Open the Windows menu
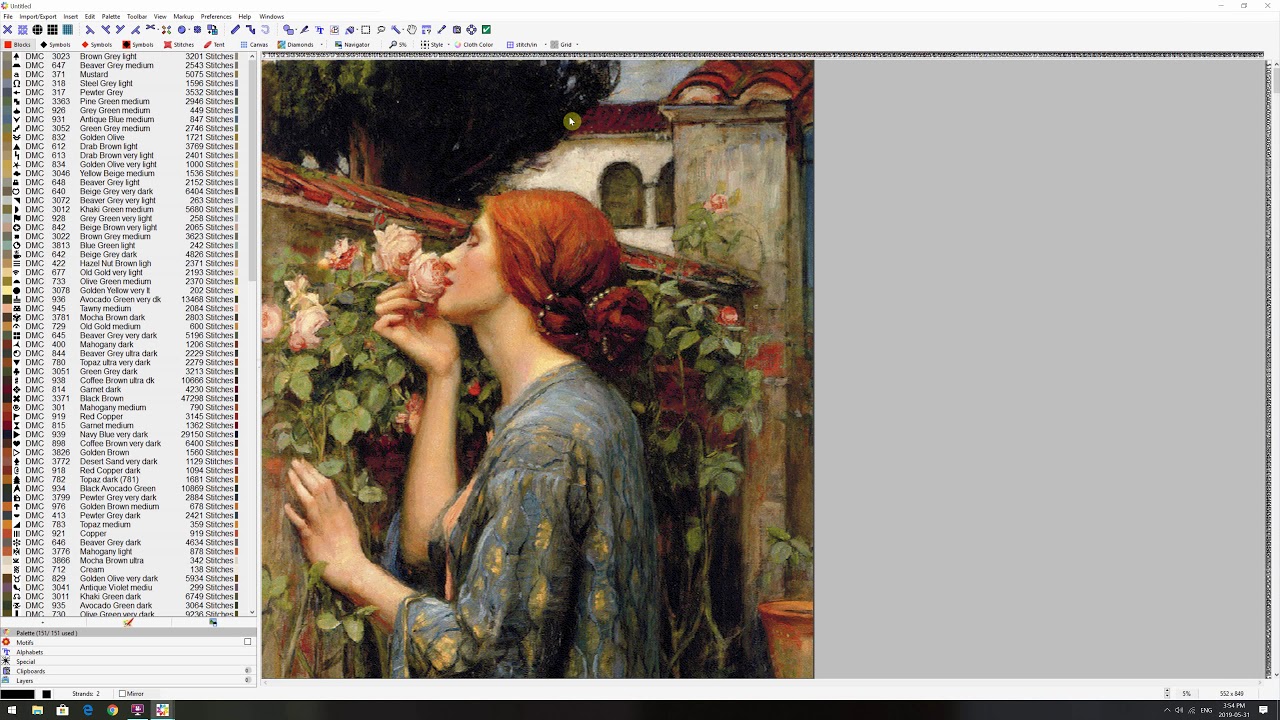This screenshot has height=720, width=1280. click(x=272, y=17)
